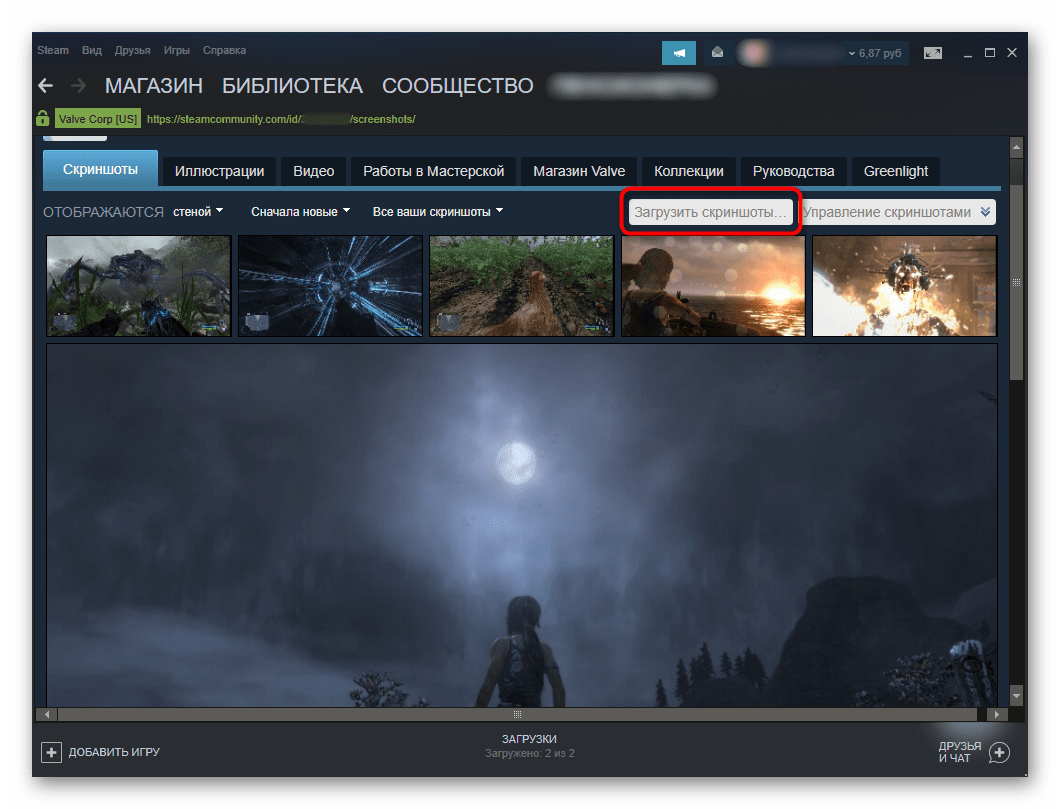This screenshot has height=809, width=1060.
Task: Click the horizontal scrollbar handle
Action: tap(517, 715)
